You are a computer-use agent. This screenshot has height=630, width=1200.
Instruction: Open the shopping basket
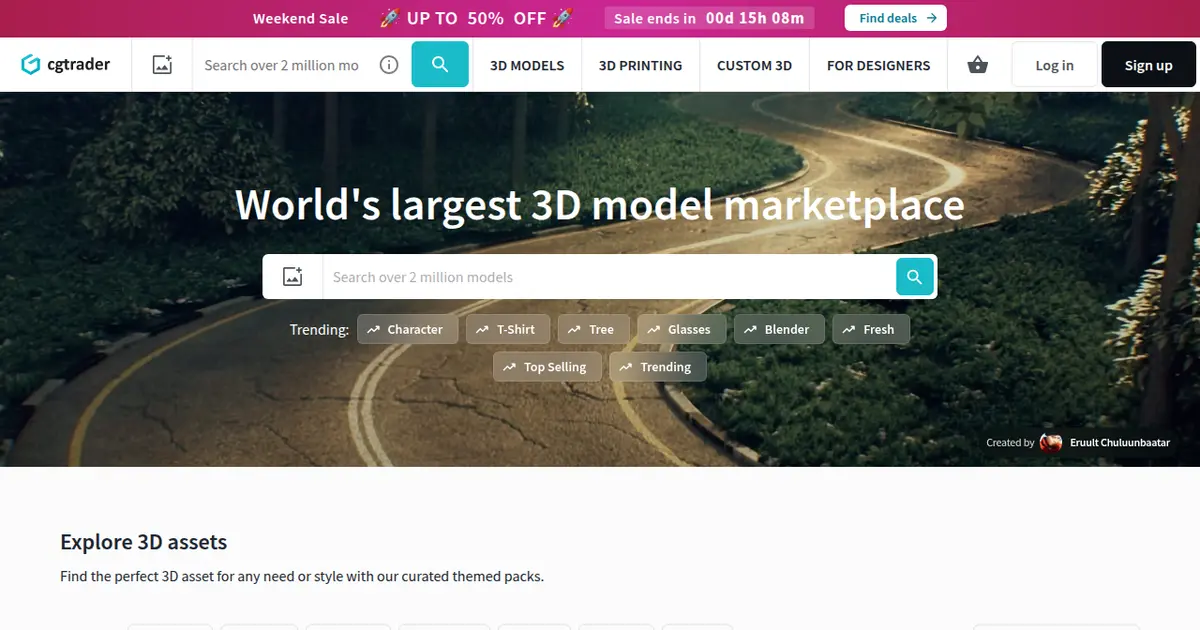point(977,65)
